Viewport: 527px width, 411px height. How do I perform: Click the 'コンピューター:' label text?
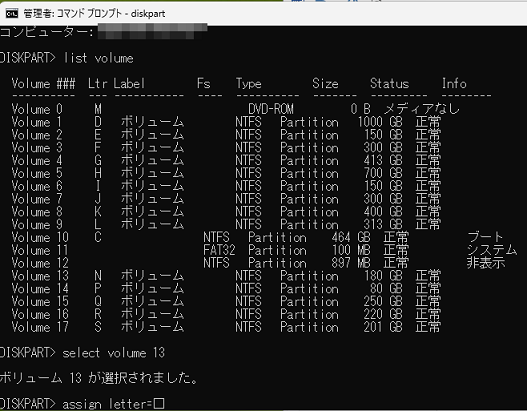(x=47, y=33)
